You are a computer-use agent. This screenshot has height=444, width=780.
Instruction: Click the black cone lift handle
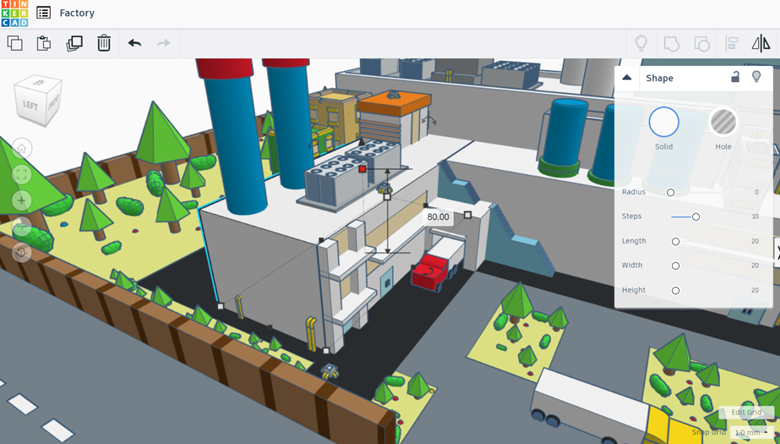[x=362, y=143]
